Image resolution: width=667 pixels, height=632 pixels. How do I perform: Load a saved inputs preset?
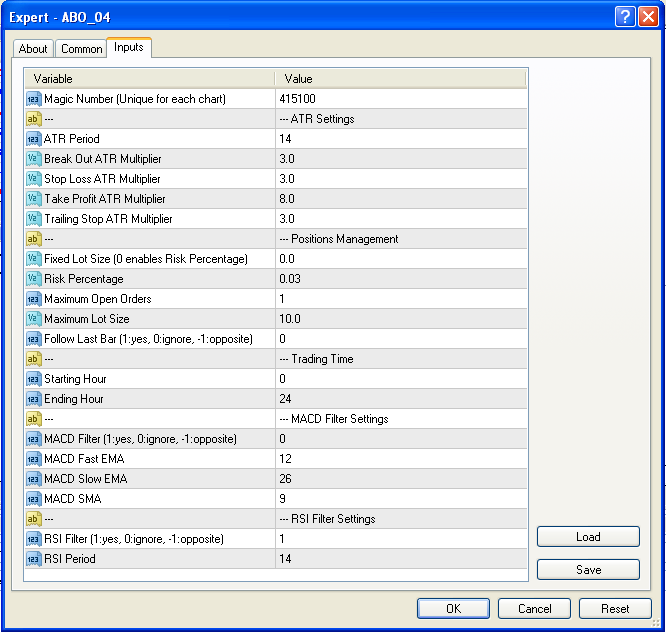588,537
